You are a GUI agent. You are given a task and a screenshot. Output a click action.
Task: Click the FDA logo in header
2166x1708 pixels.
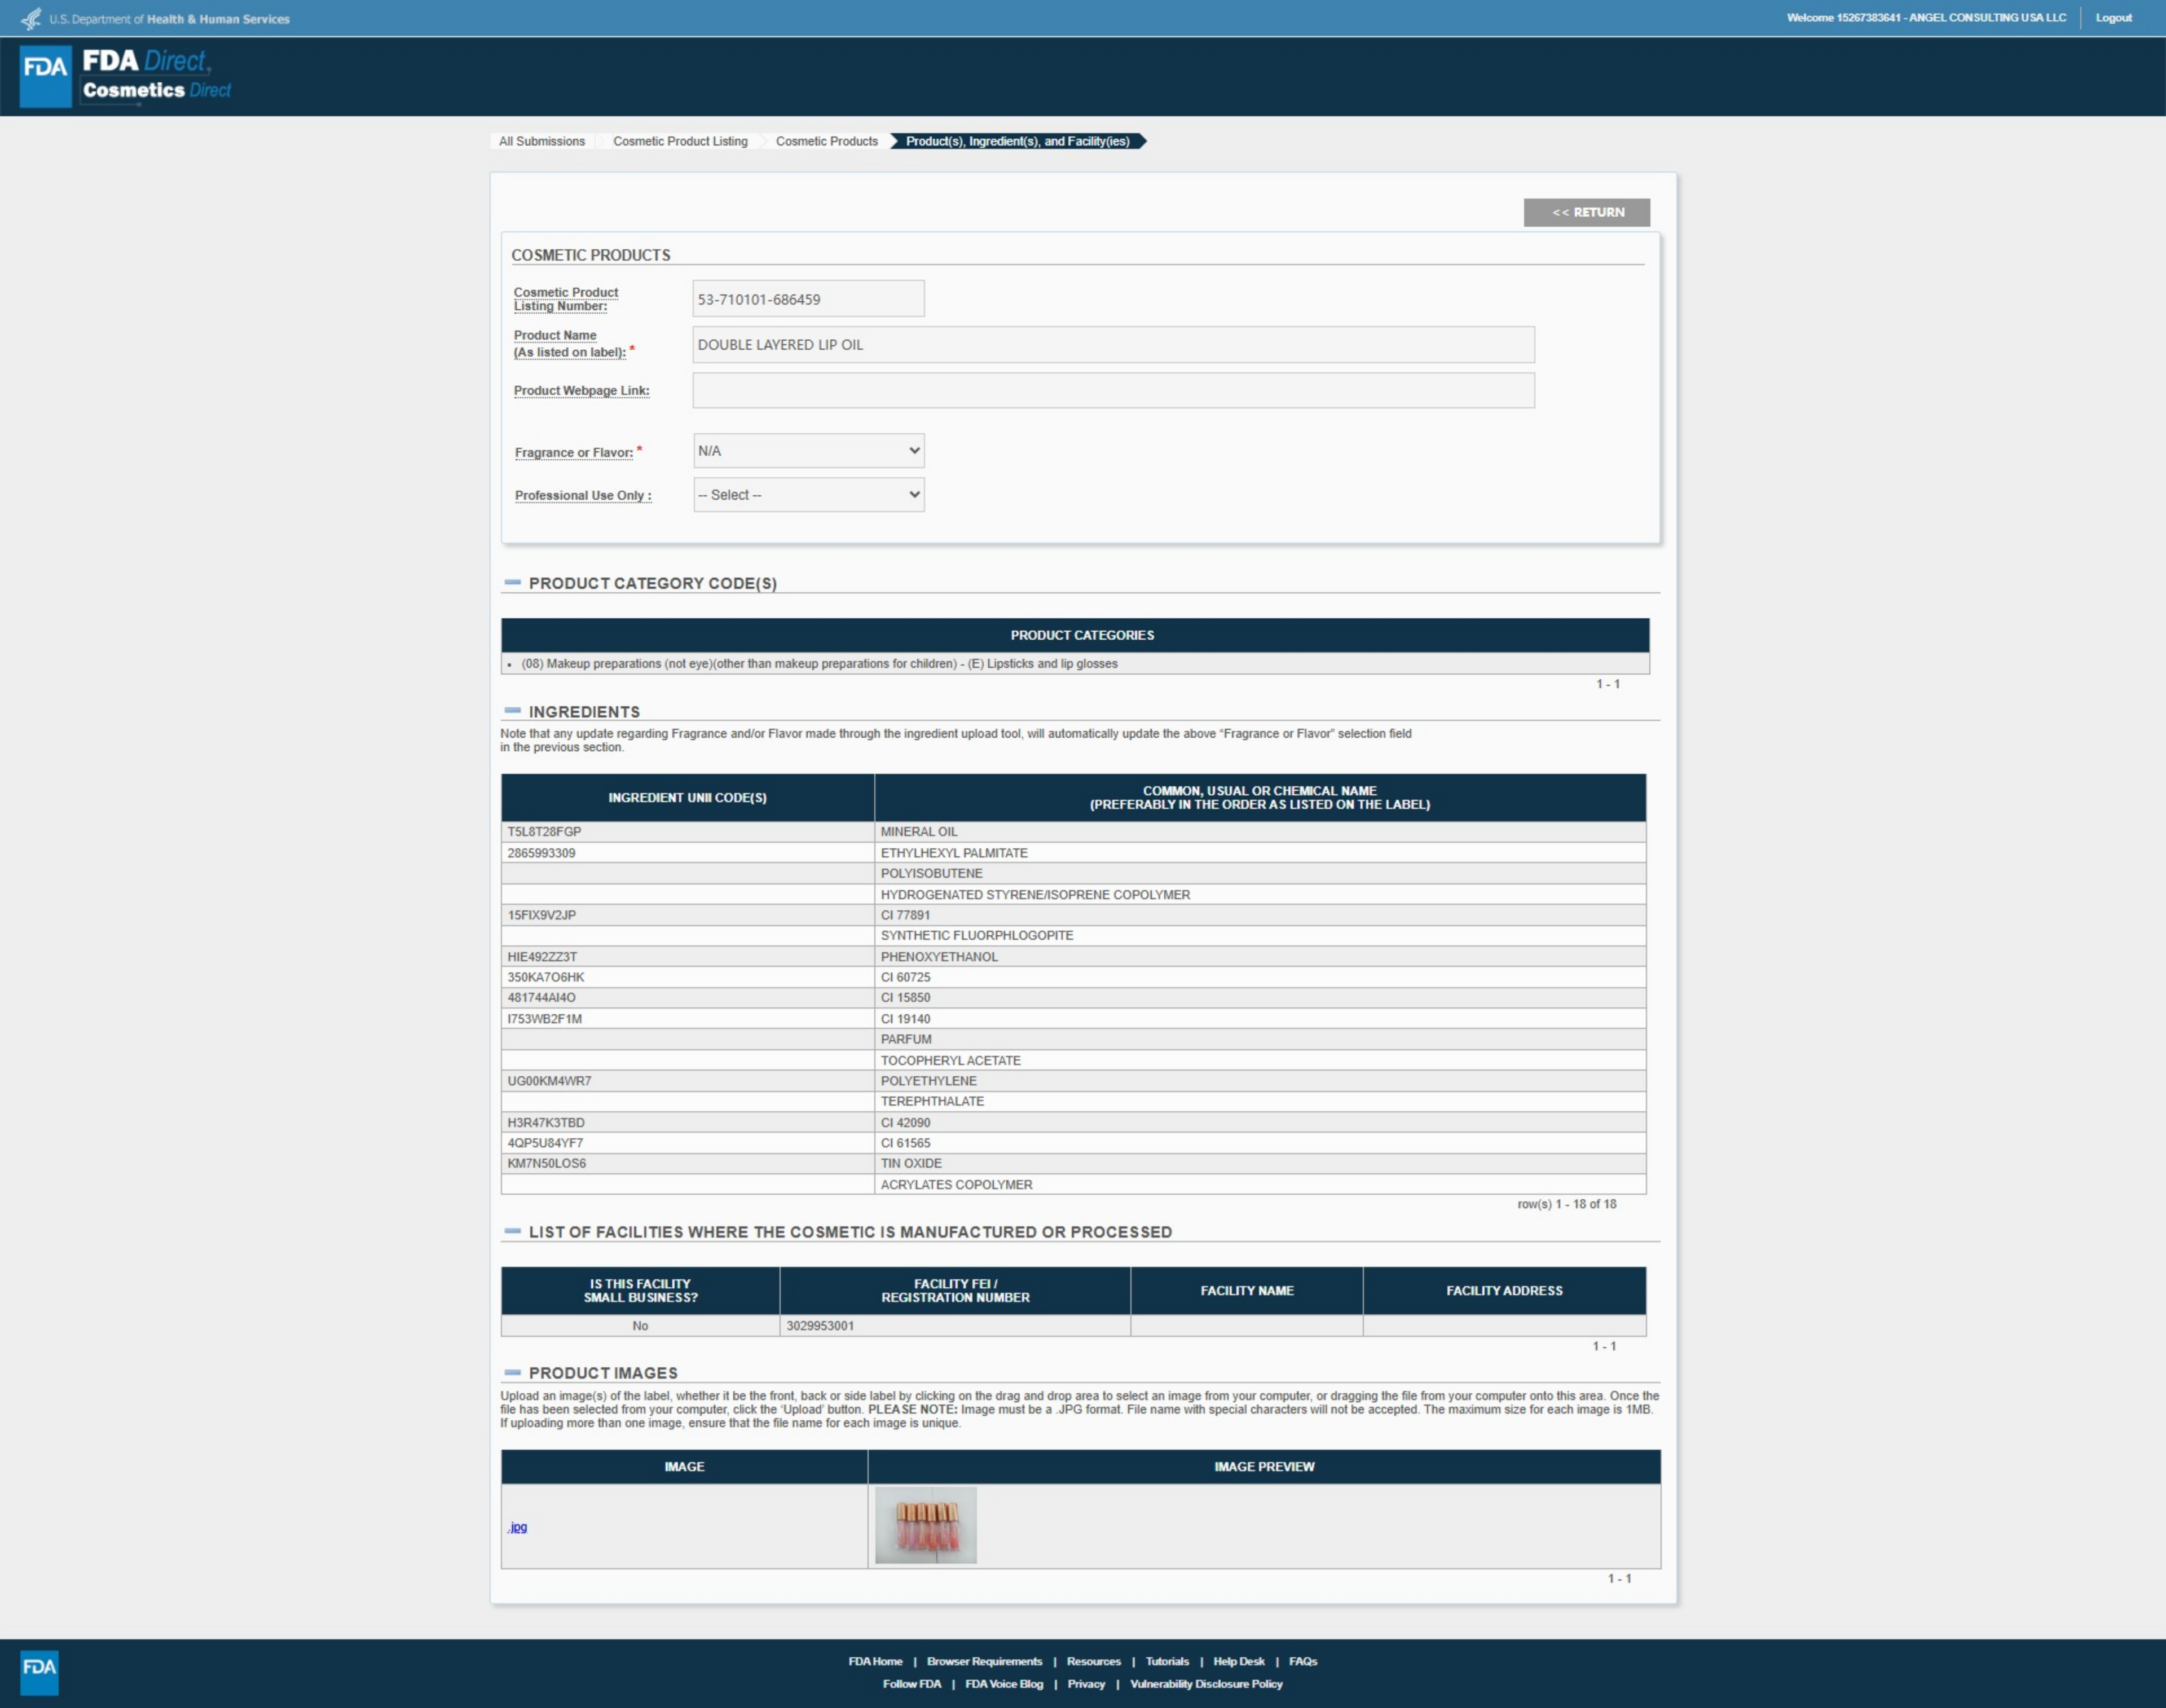click(46, 76)
